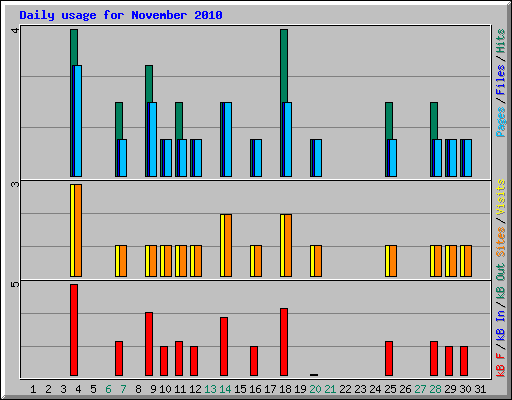This screenshot has height=400, width=512.
Task: Click the red kB bar for day 18
Action: tap(284, 342)
